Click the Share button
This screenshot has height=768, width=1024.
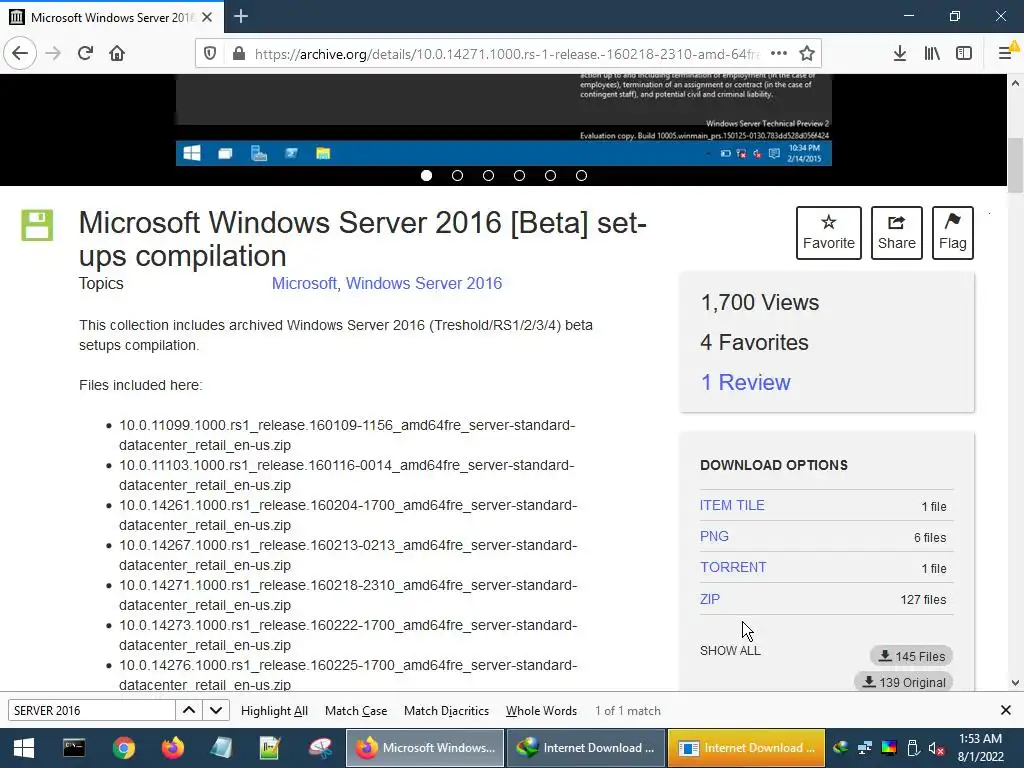(897, 232)
